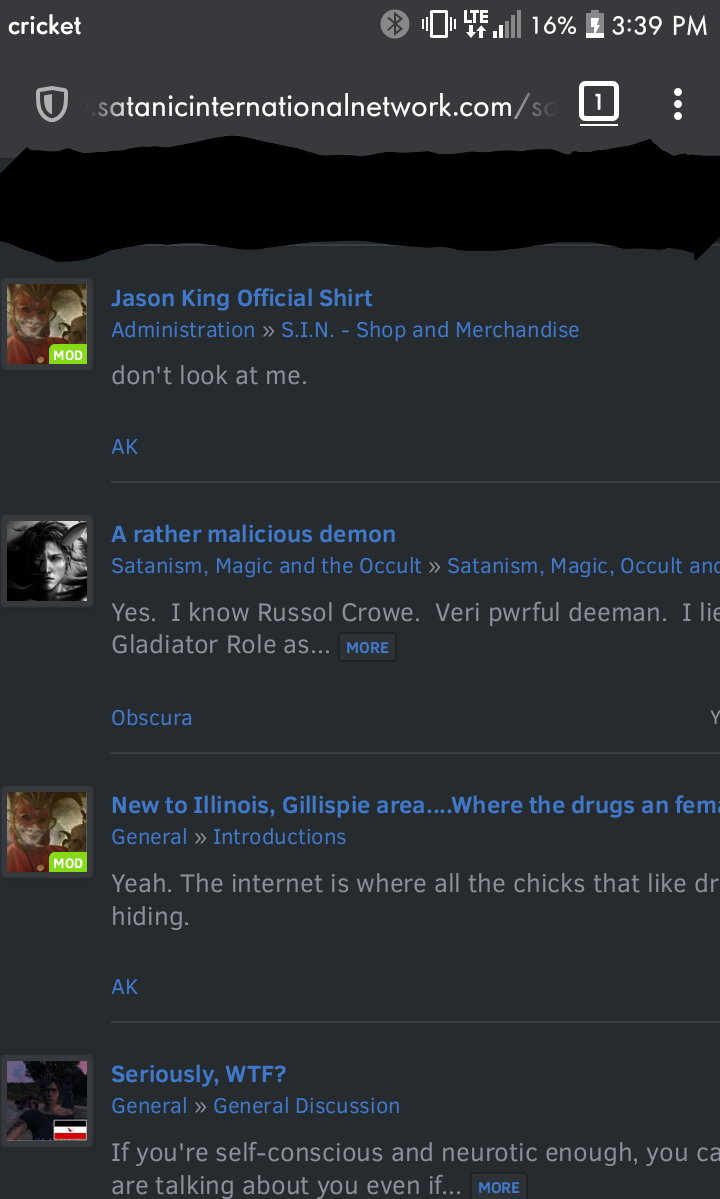Open the Seriously, WTF? thread title
This screenshot has height=1199, width=720.
(x=199, y=1074)
